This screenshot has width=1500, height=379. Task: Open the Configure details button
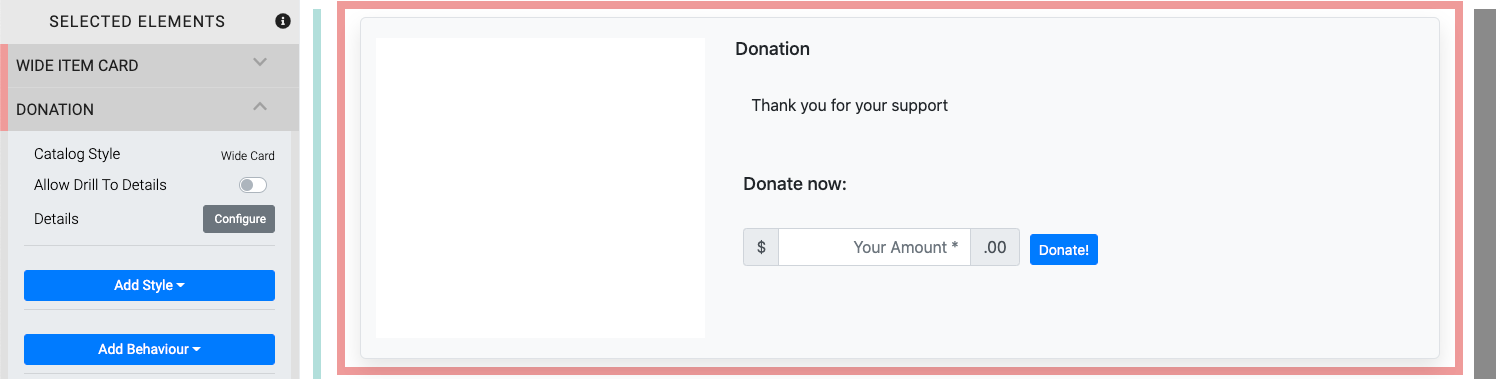(239, 219)
